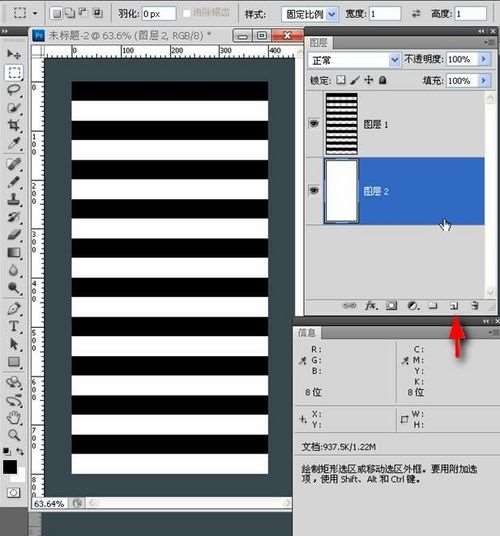The width and height of the screenshot is (500, 536).
Task: Toggle Quick Mask mode
Action: pyautogui.click(x=14, y=493)
